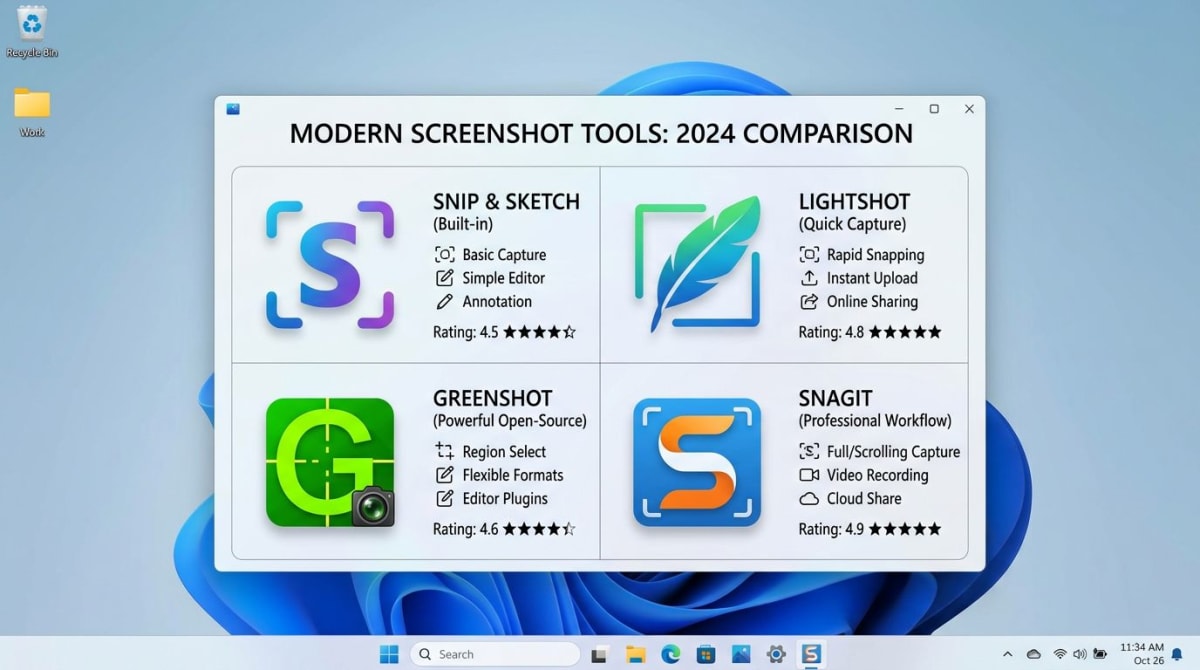Click the Annotation pen icon

pos(445,301)
